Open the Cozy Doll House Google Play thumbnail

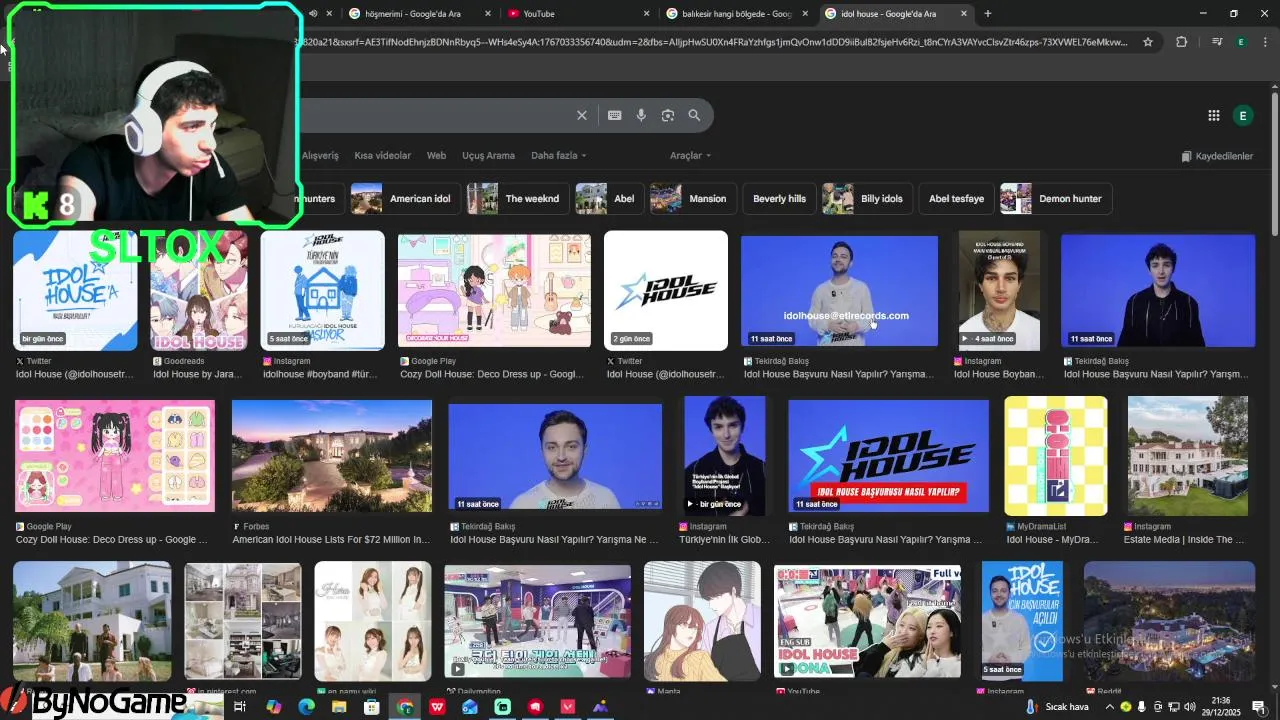(494, 291)
